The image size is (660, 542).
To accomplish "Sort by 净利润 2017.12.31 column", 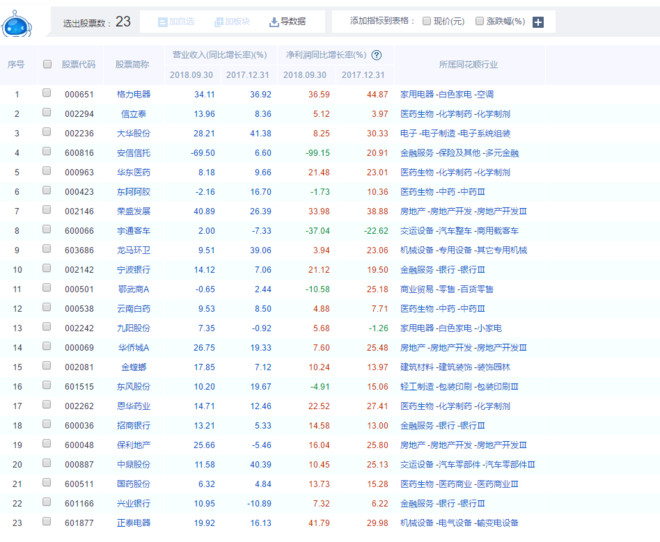I will [x=364, y=74].
